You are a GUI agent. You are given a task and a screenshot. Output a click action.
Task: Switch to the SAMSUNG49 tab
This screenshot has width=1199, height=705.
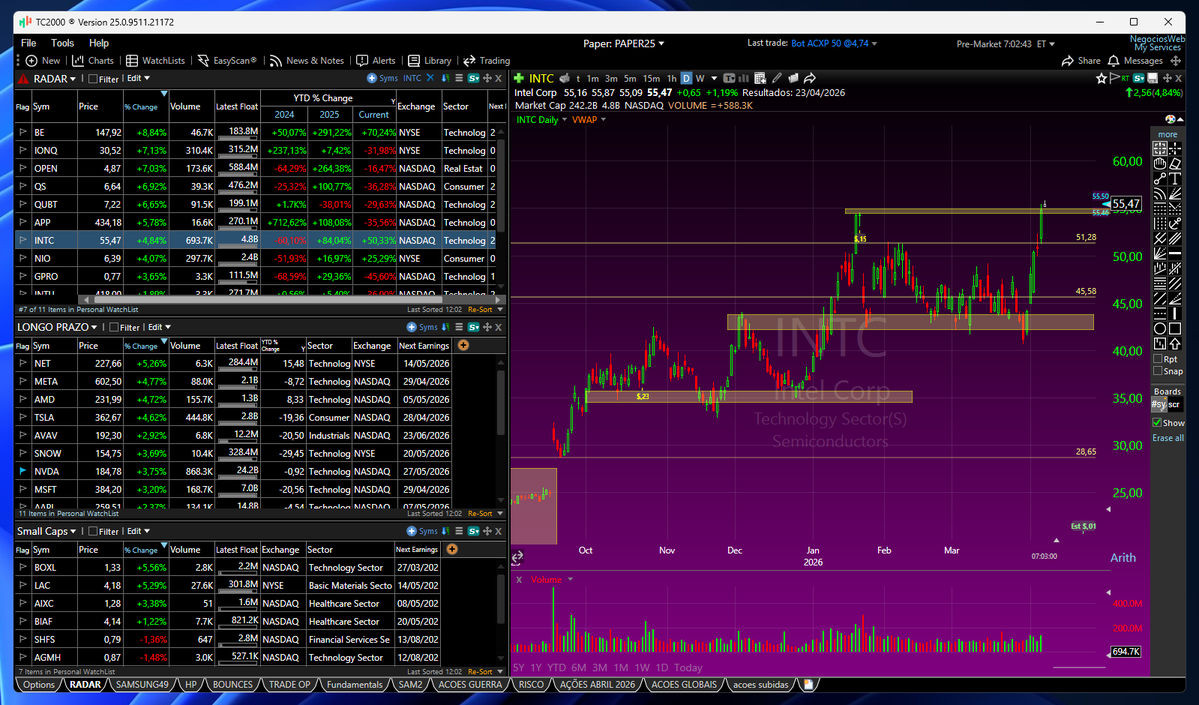pos(142,684)
